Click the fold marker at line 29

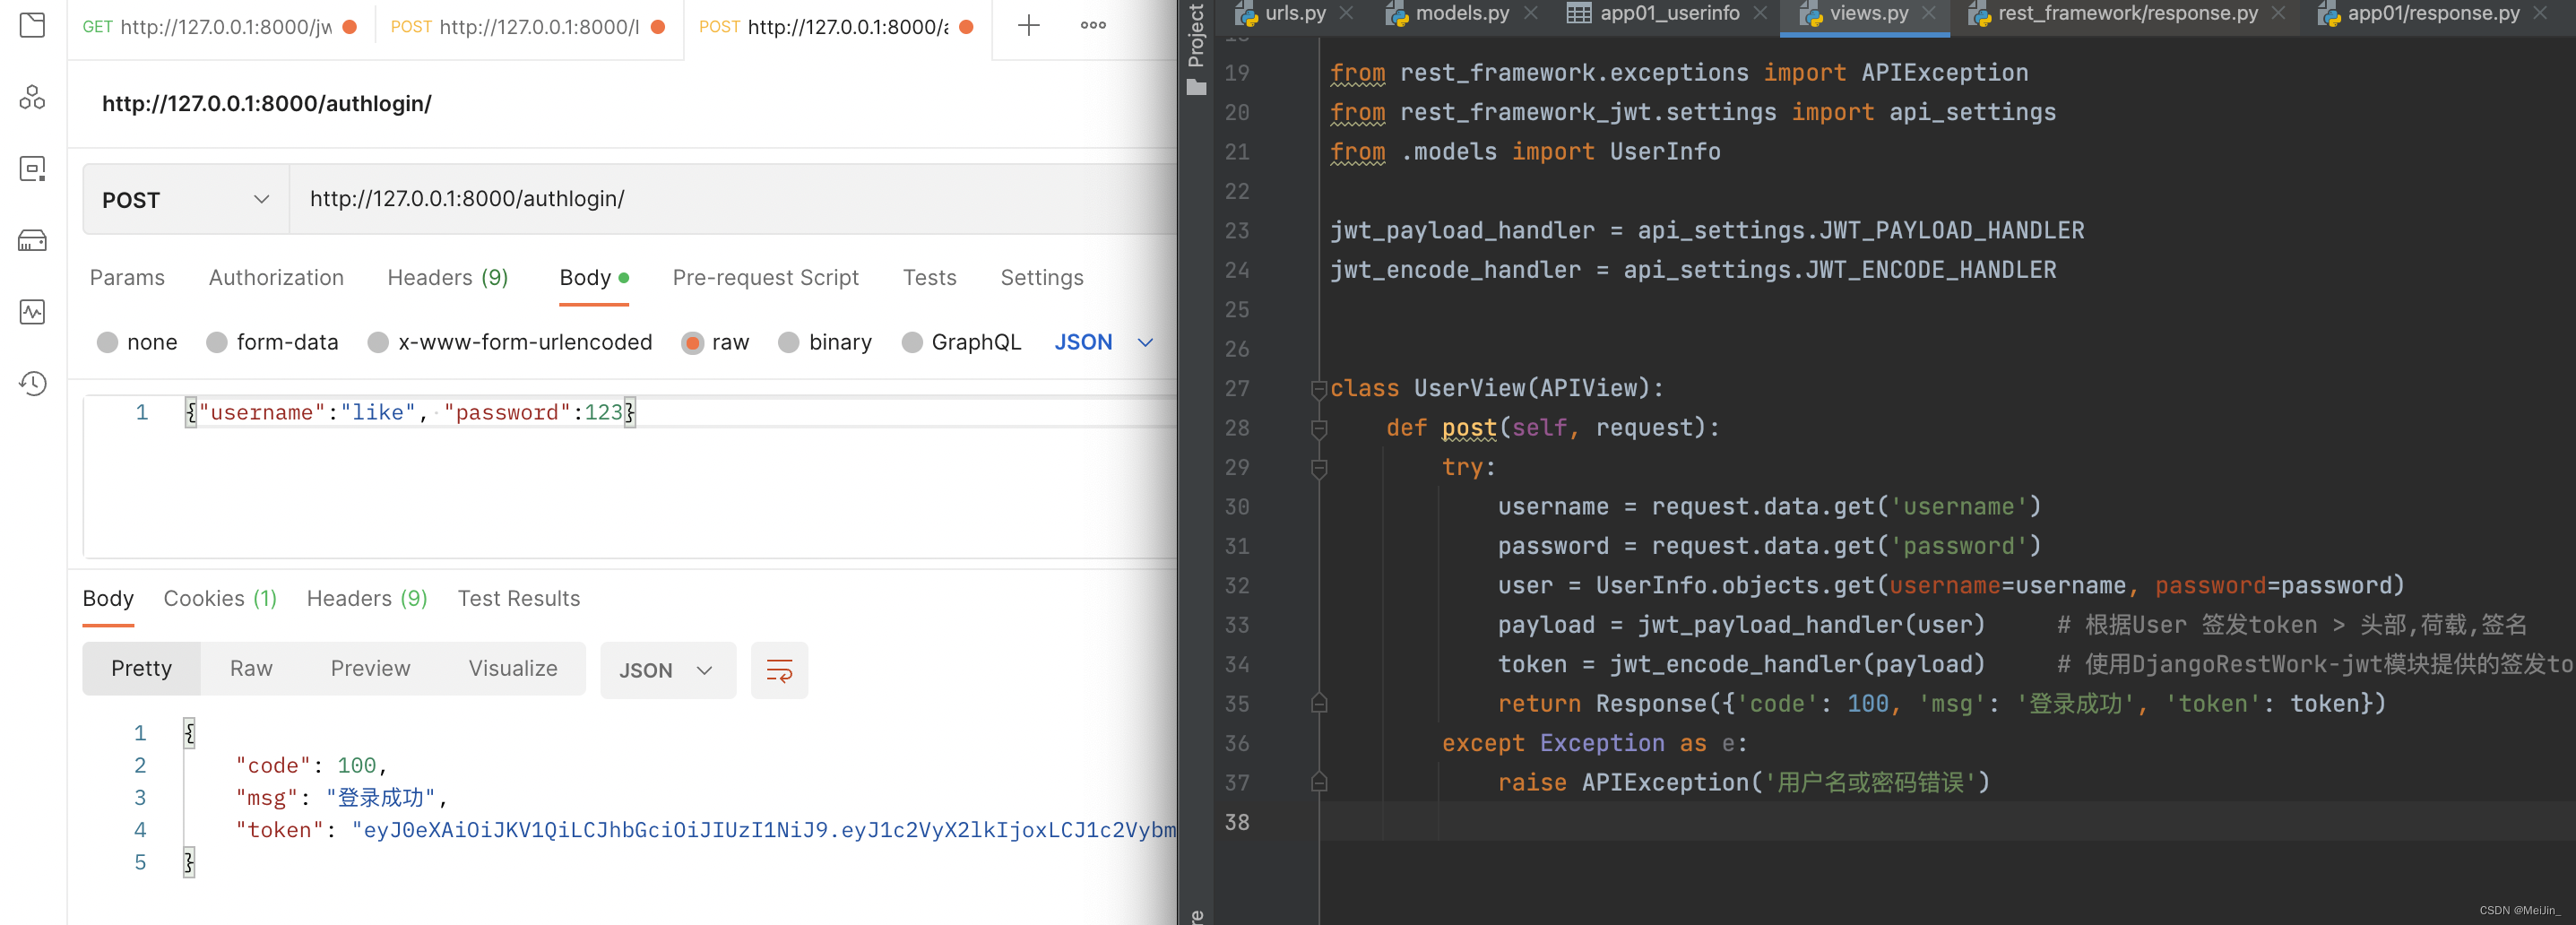tap(1319, 468)
